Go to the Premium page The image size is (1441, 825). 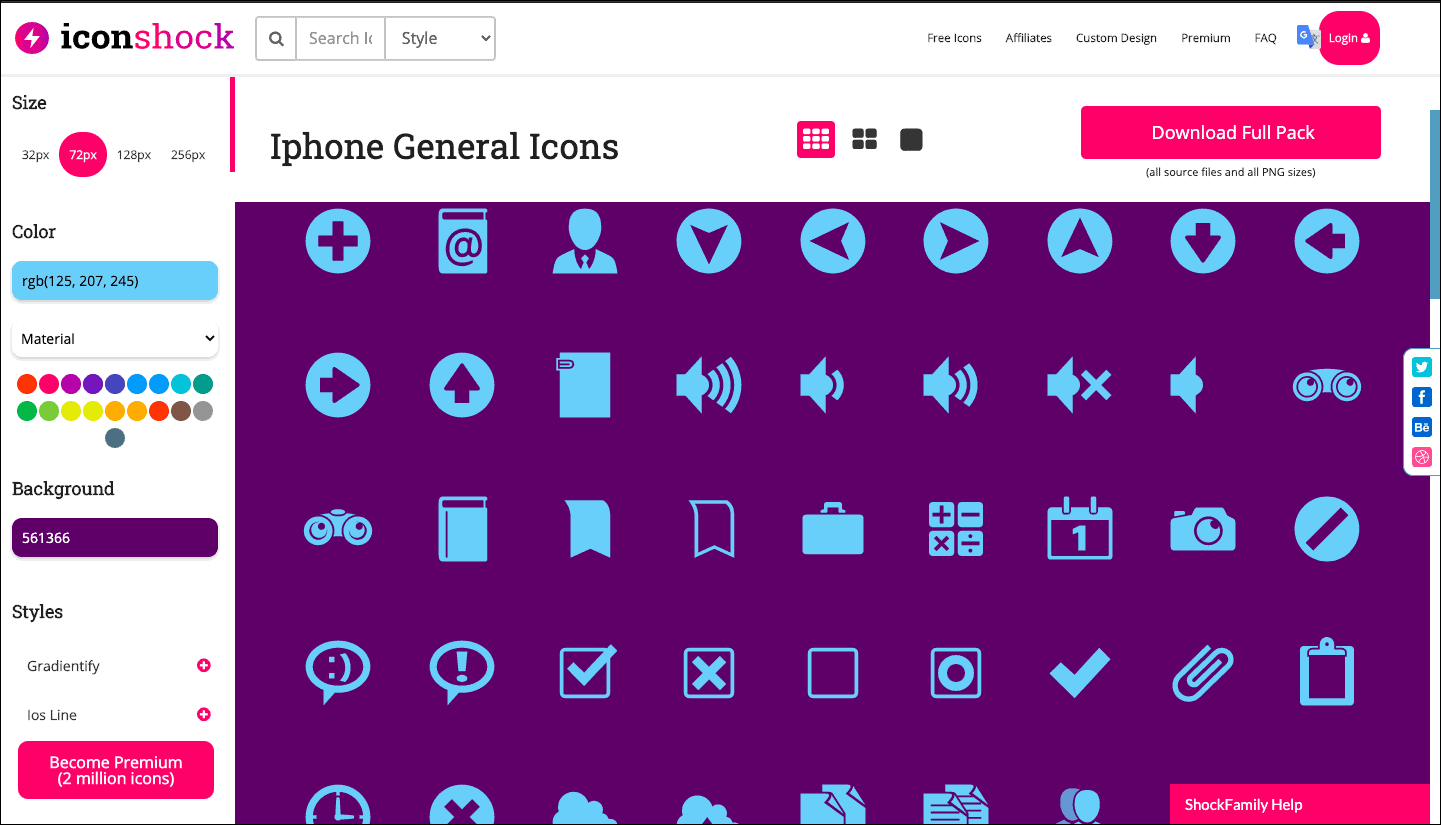click(1205, 37)
